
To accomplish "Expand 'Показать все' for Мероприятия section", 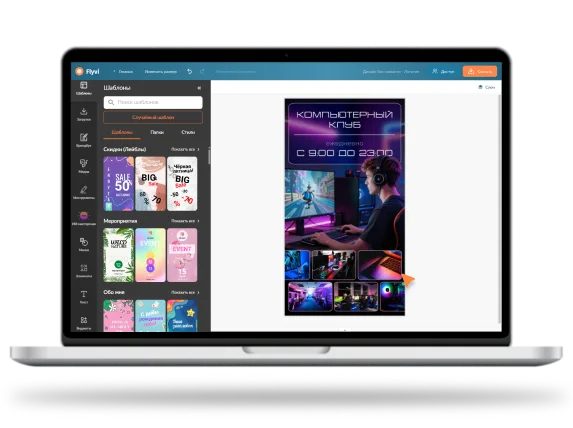I will click(x=185, y=221).
